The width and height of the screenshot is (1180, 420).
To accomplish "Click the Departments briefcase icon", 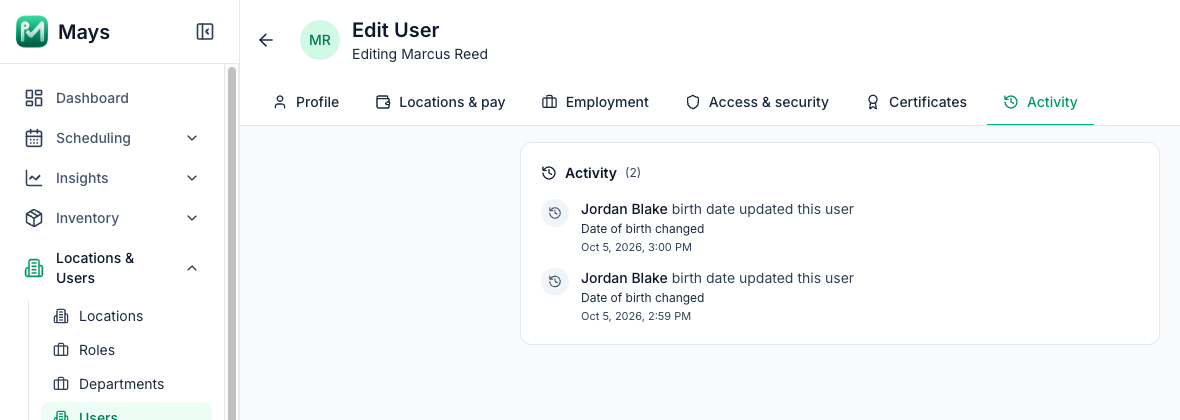I will pyautogui.click(x=61, y=384).
